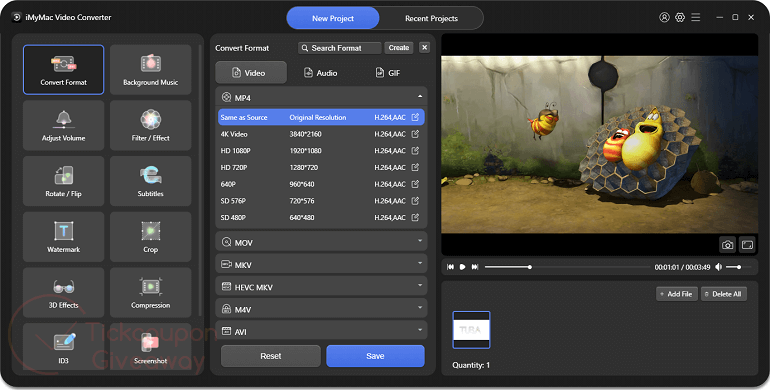Expand the AVI format group

(x=420, y=330)
